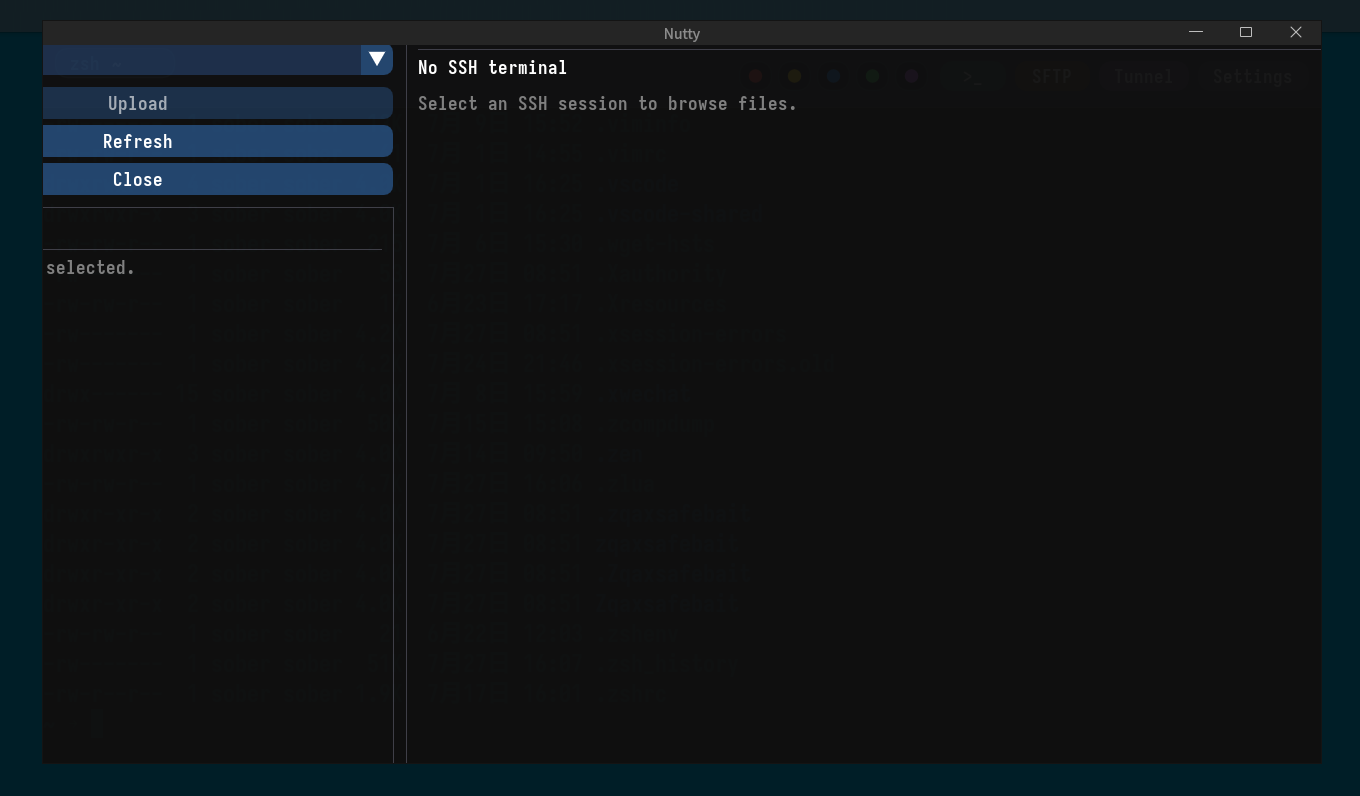Image resolution: width=1360 pixels, height=796 pixels.
Task: Click 'Select an SSH session to browse files.' text
Action: 607,103
